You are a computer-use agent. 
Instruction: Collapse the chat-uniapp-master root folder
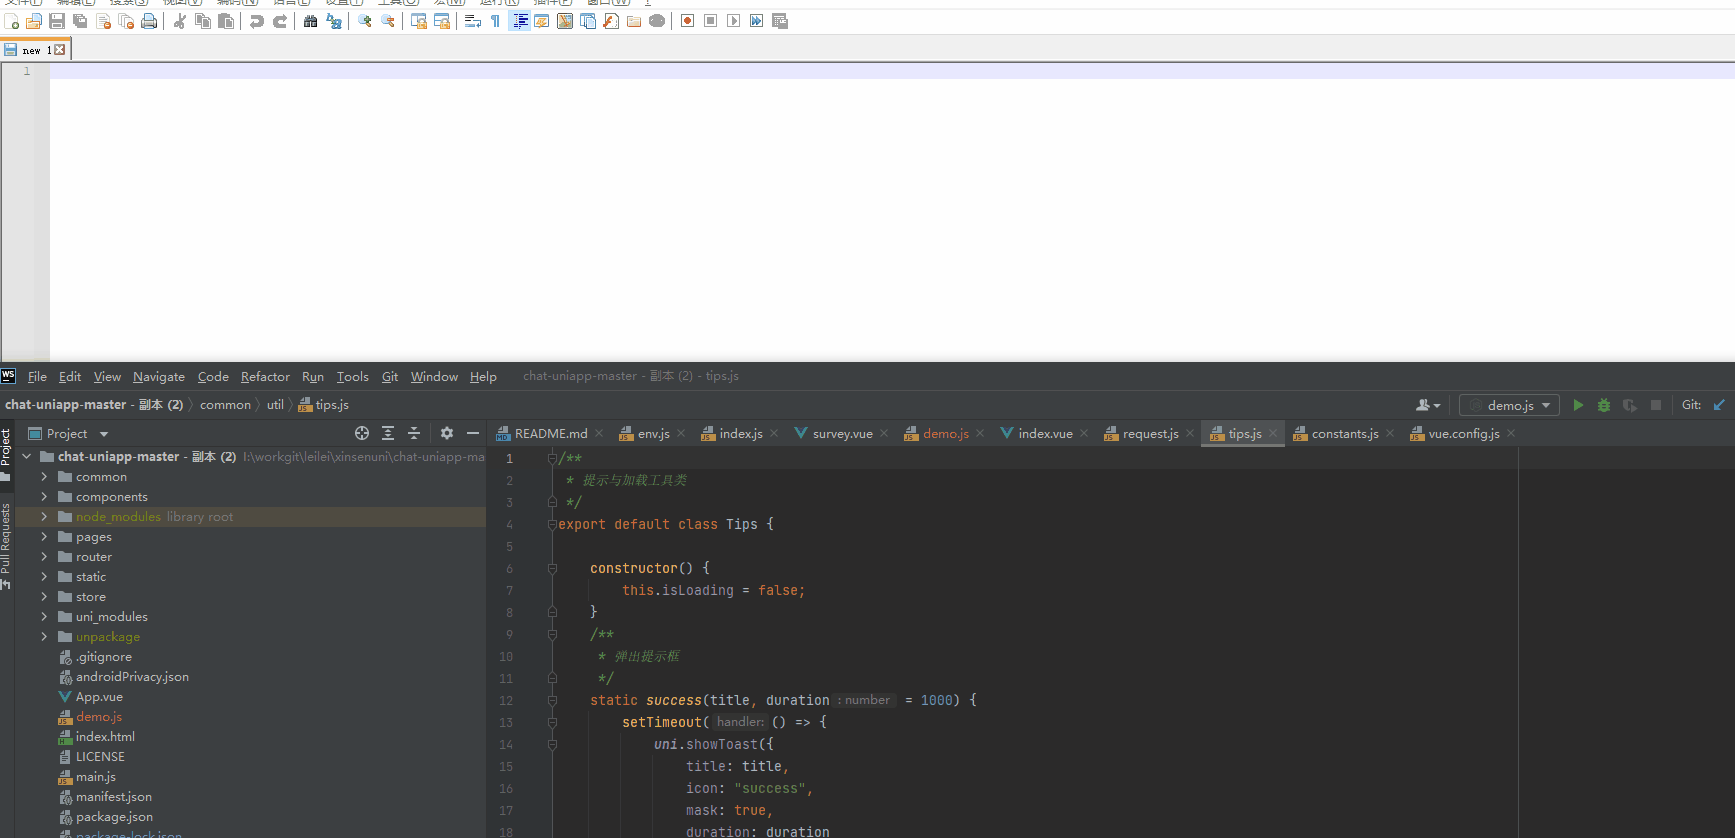pos(26,457)
